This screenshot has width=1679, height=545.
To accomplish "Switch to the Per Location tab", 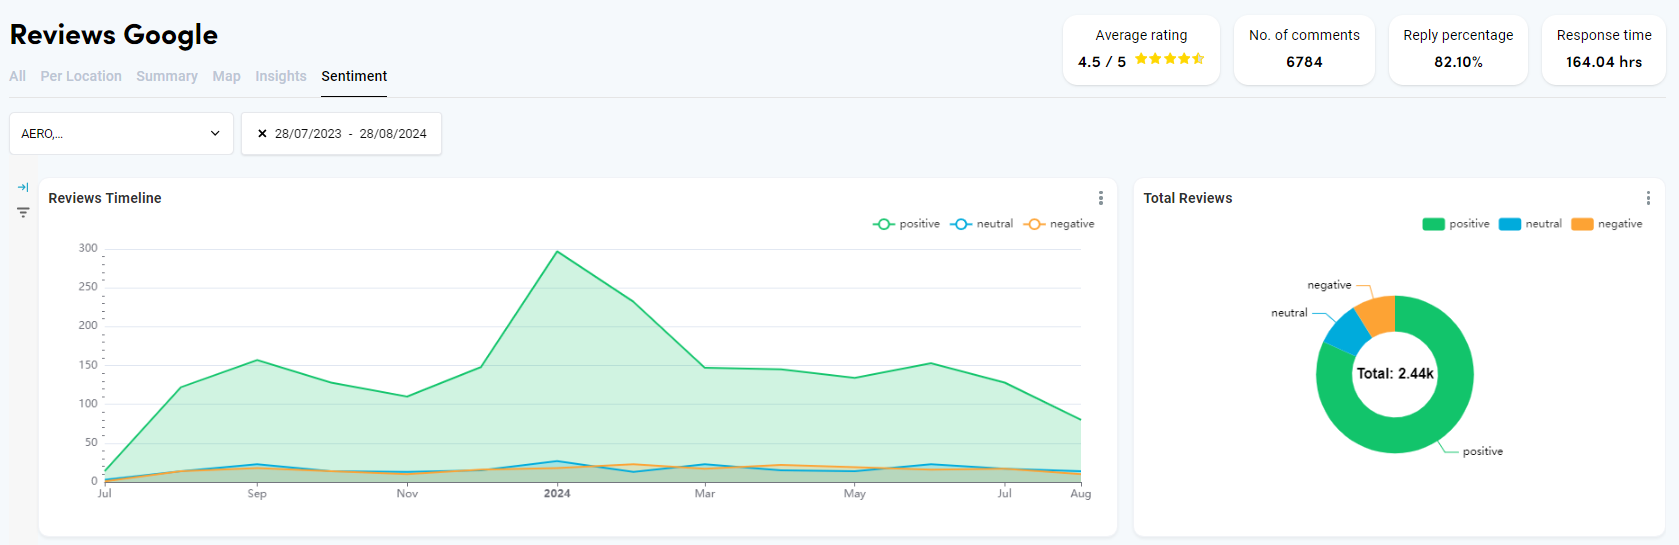I will click(x=81, y=76).
